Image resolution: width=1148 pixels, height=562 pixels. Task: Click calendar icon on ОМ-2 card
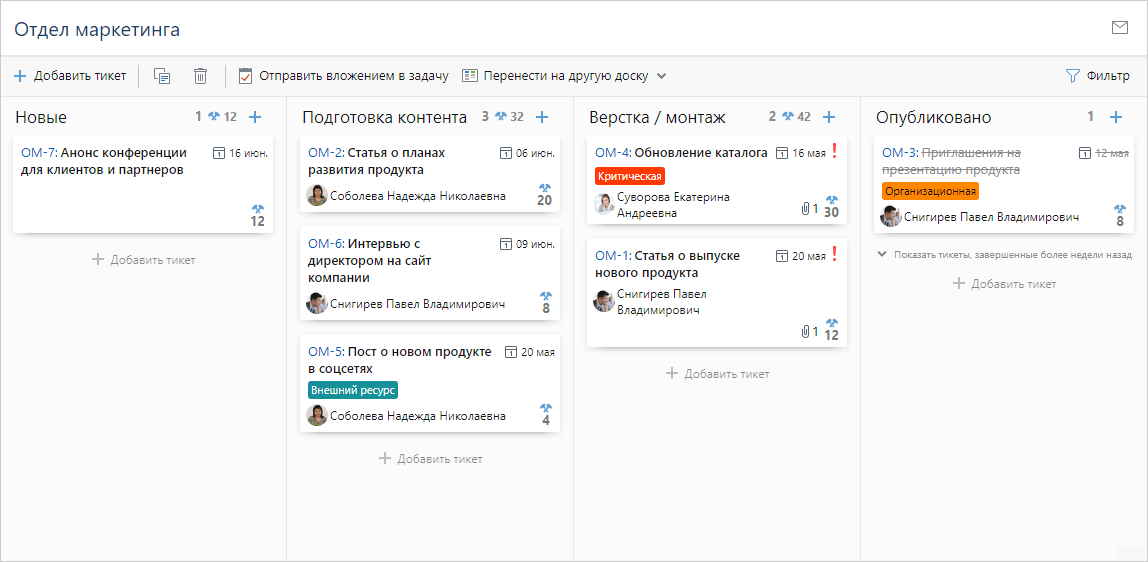click(505, 153)
